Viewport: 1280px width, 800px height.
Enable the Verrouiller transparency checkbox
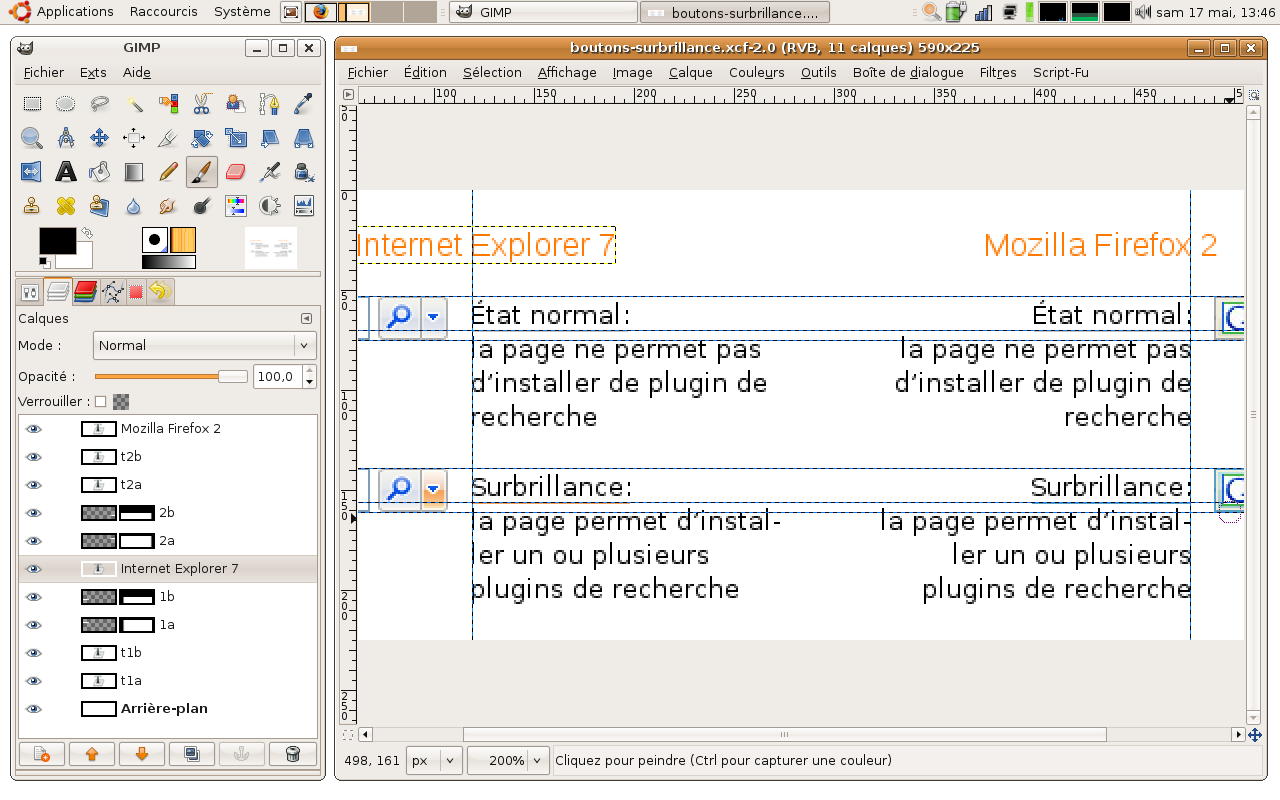[100, 401]
